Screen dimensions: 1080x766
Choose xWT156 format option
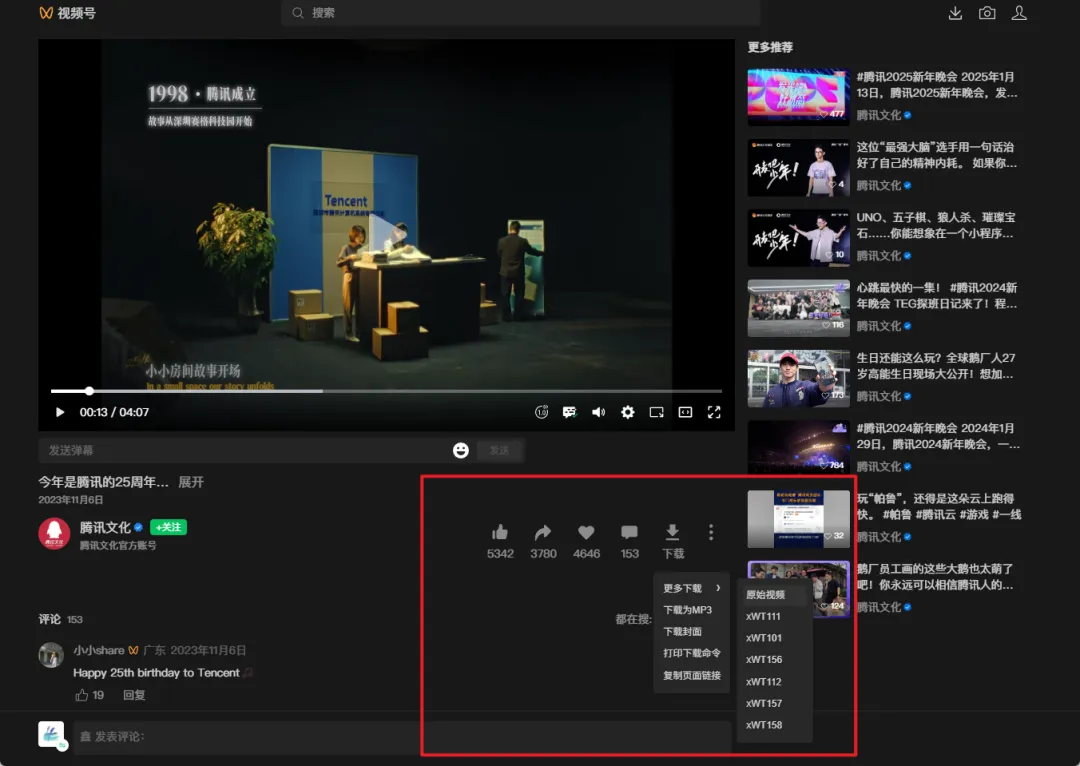pyautogui.click(x=775, y=659)
